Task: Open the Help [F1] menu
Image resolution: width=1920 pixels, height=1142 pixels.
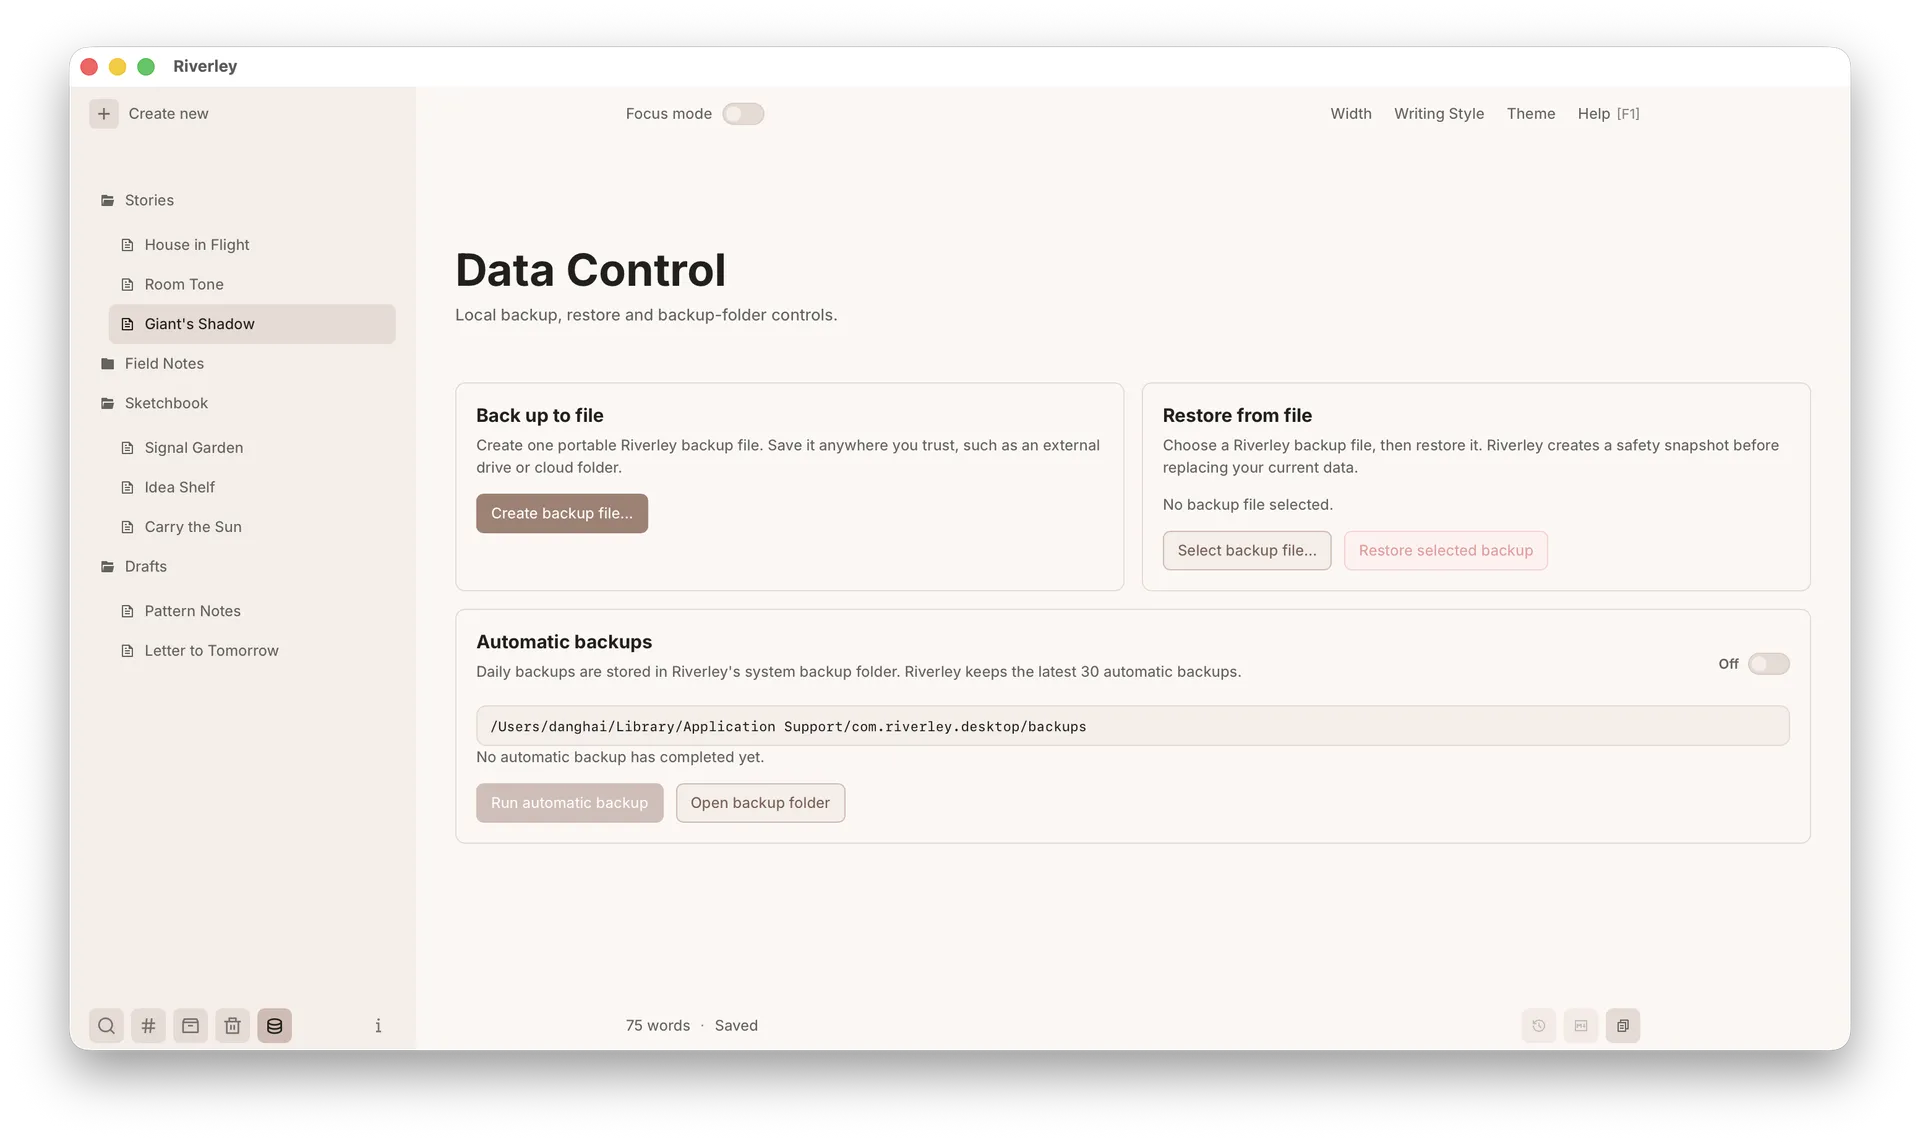Action: click(1608, 114)
